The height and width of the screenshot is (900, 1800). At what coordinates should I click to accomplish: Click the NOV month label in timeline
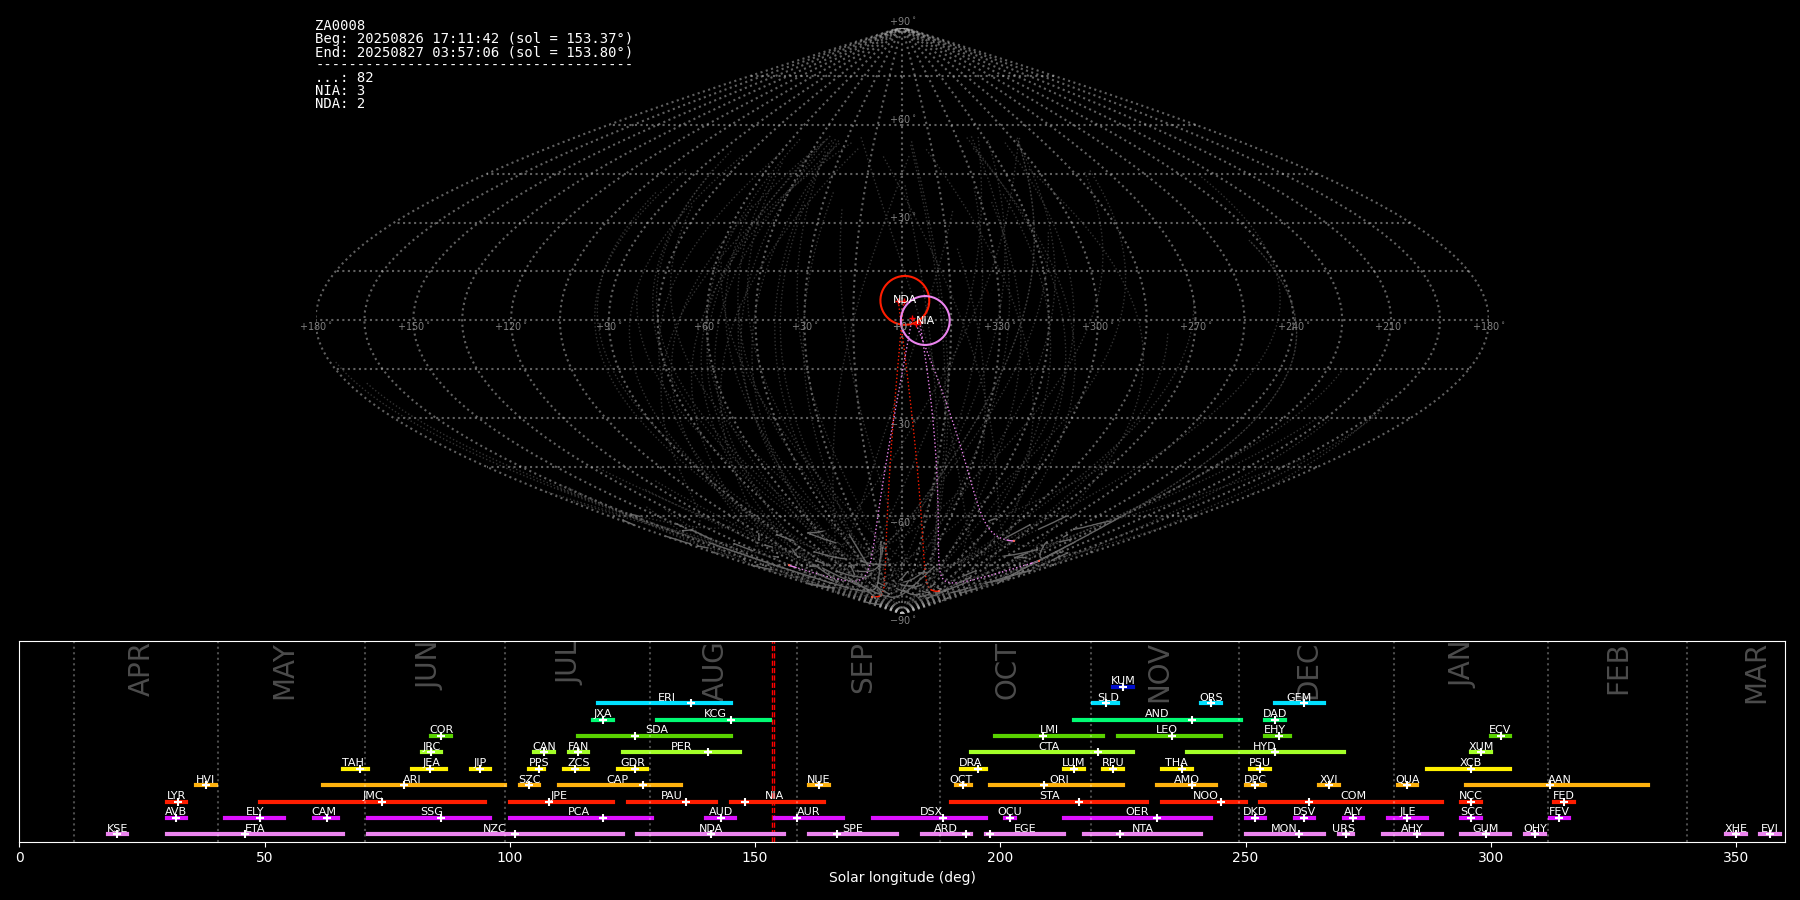pos(1158,673)
